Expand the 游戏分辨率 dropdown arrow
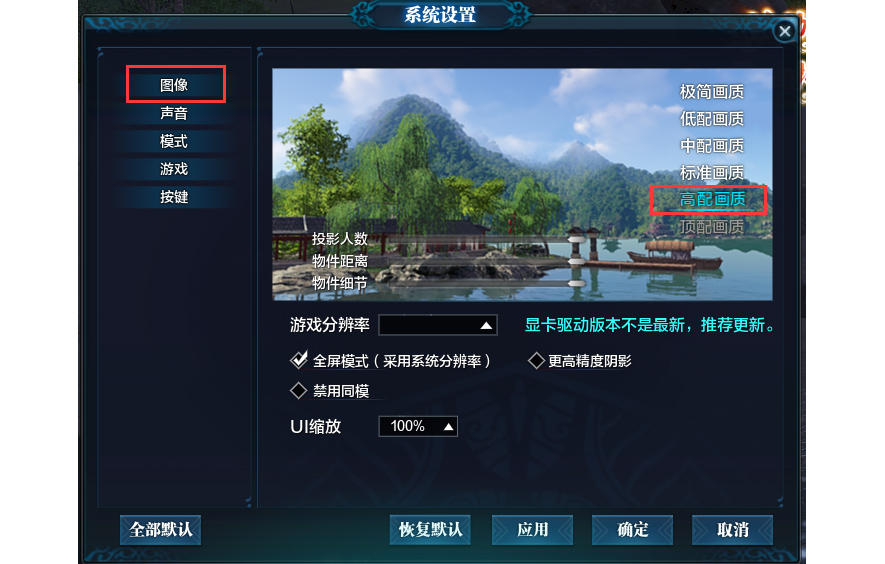Screen dimensions: 885x564 point(486,325)
